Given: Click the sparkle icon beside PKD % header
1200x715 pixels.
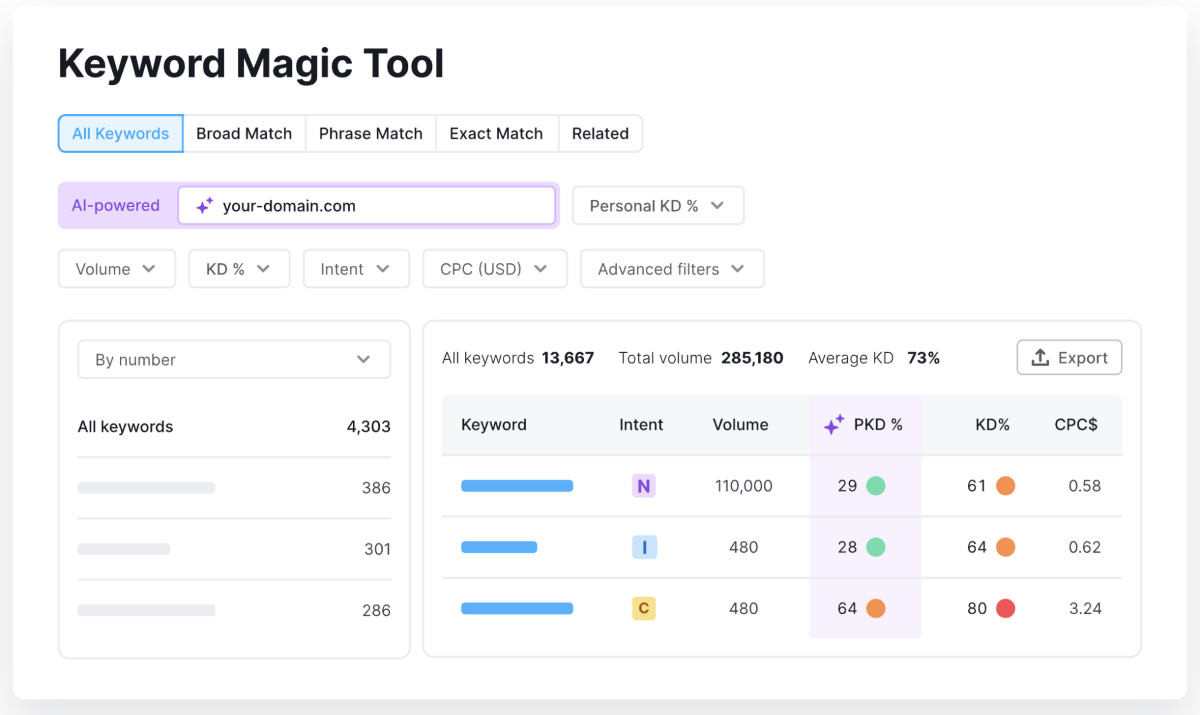Looking at the screenshot, I should (833, 424).
